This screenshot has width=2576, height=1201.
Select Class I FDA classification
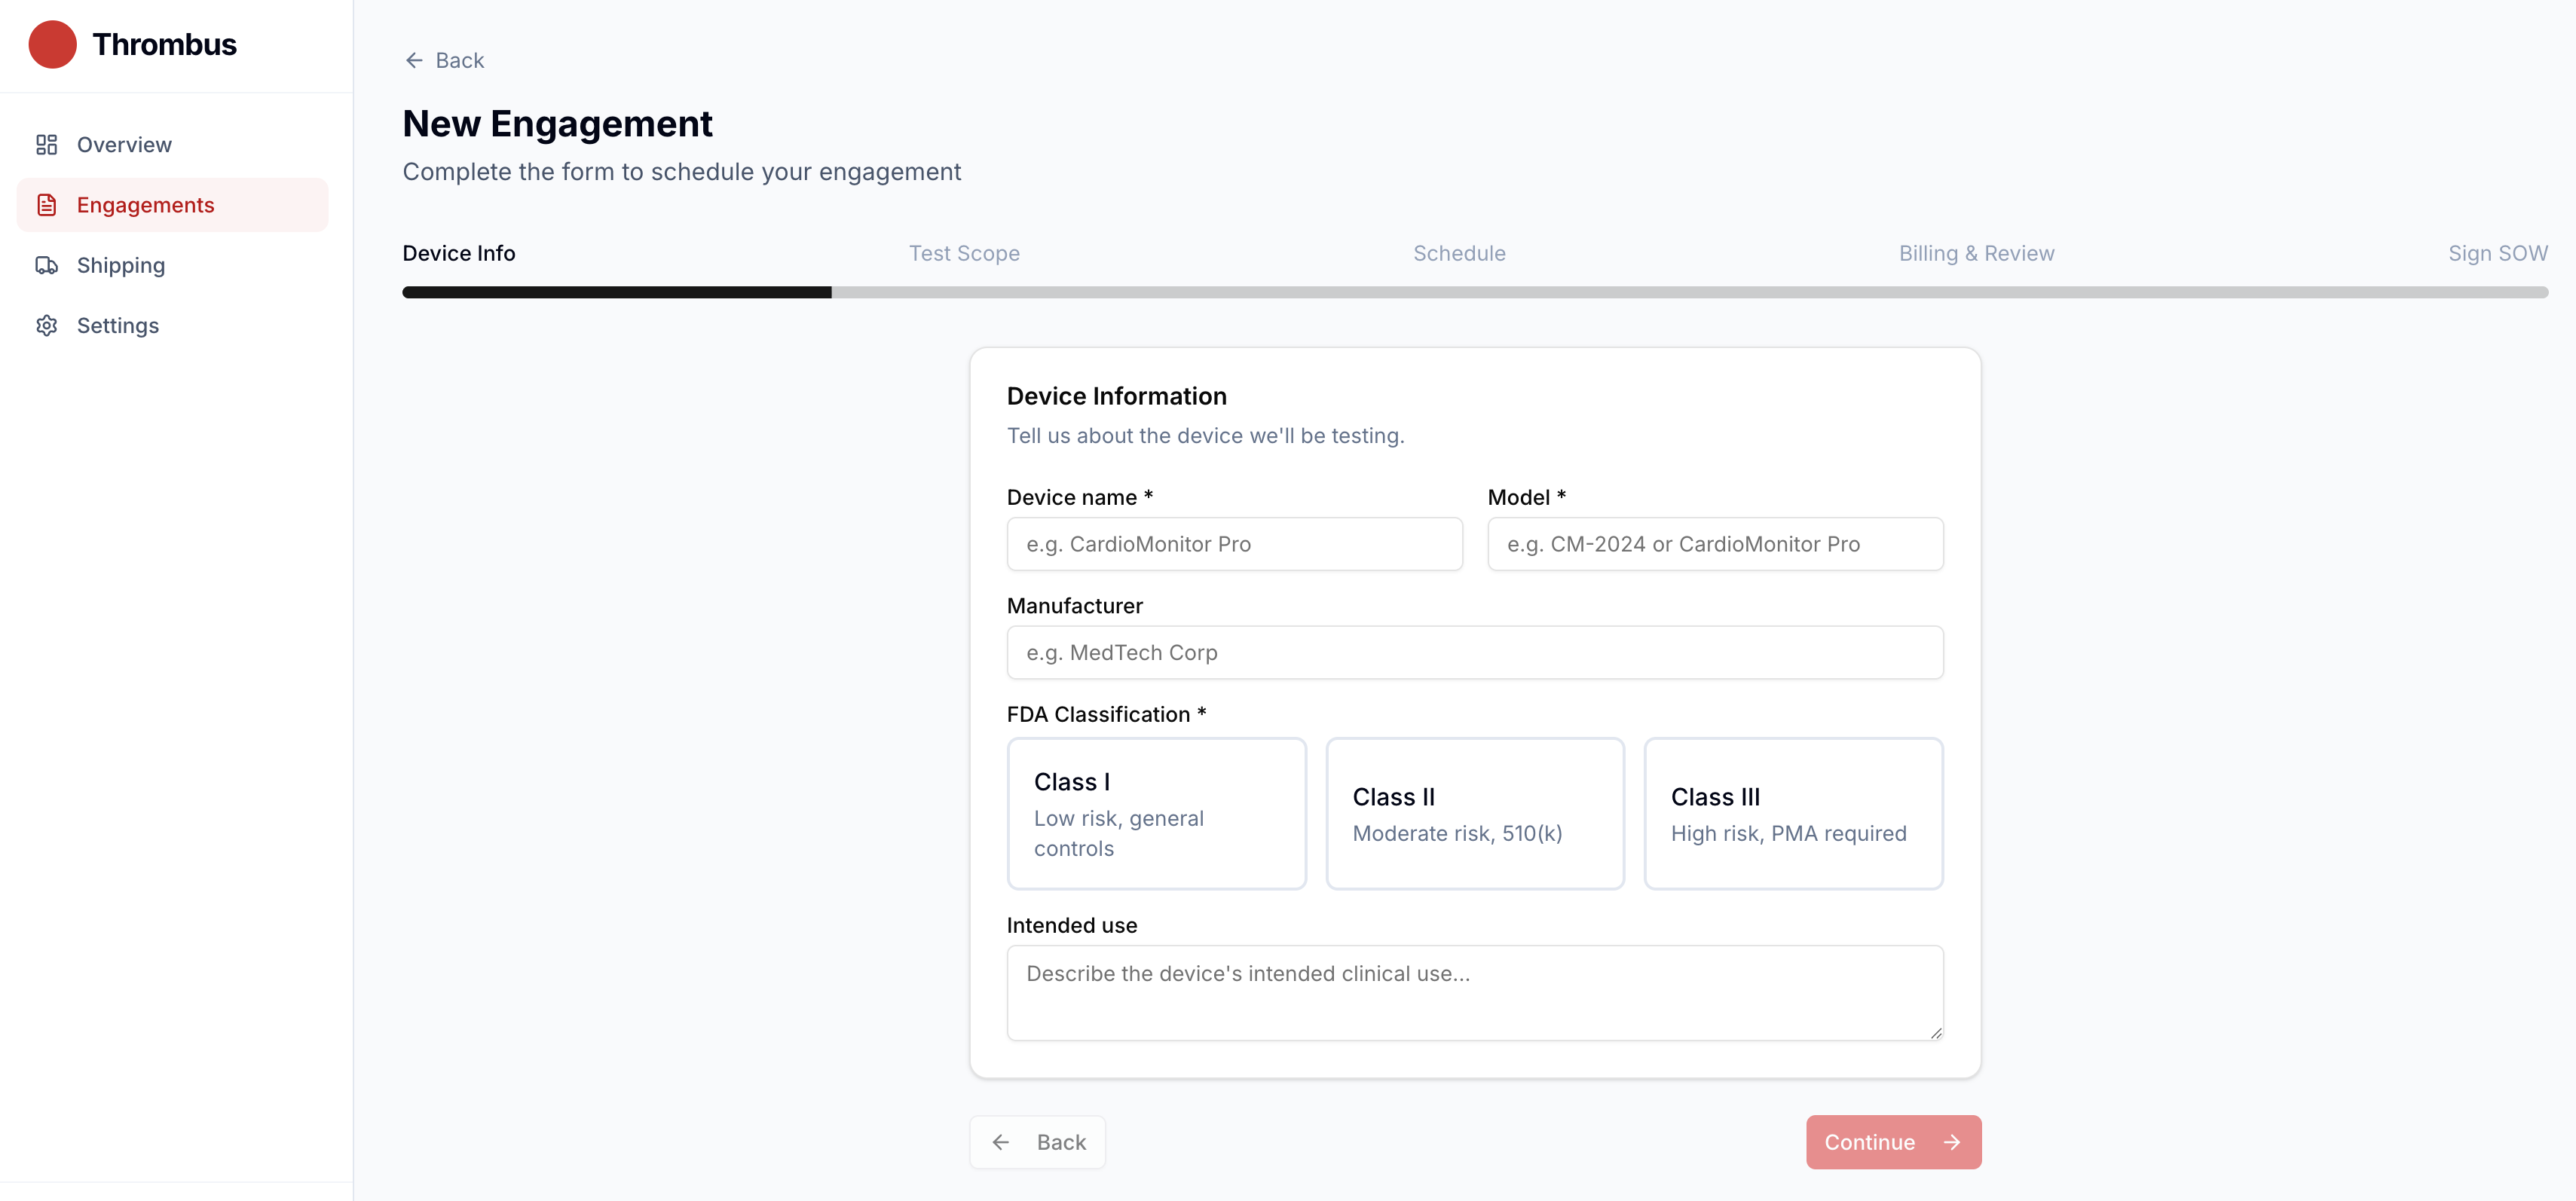(1156, 813)
